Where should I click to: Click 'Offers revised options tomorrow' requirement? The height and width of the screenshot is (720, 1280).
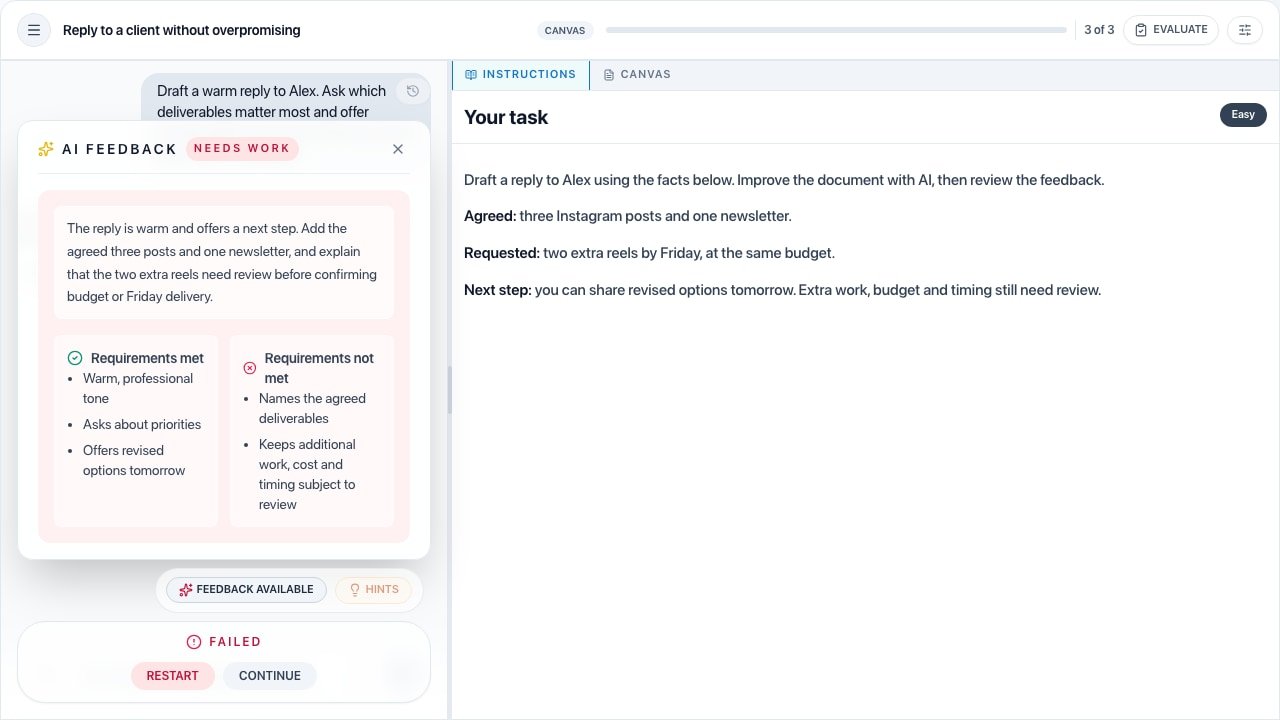134,461
